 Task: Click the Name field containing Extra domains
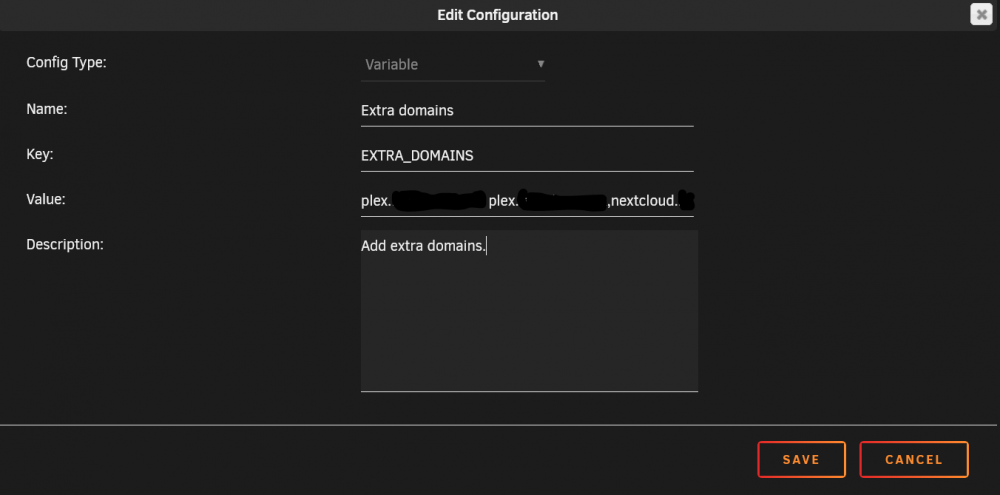[x=527, y=110]
